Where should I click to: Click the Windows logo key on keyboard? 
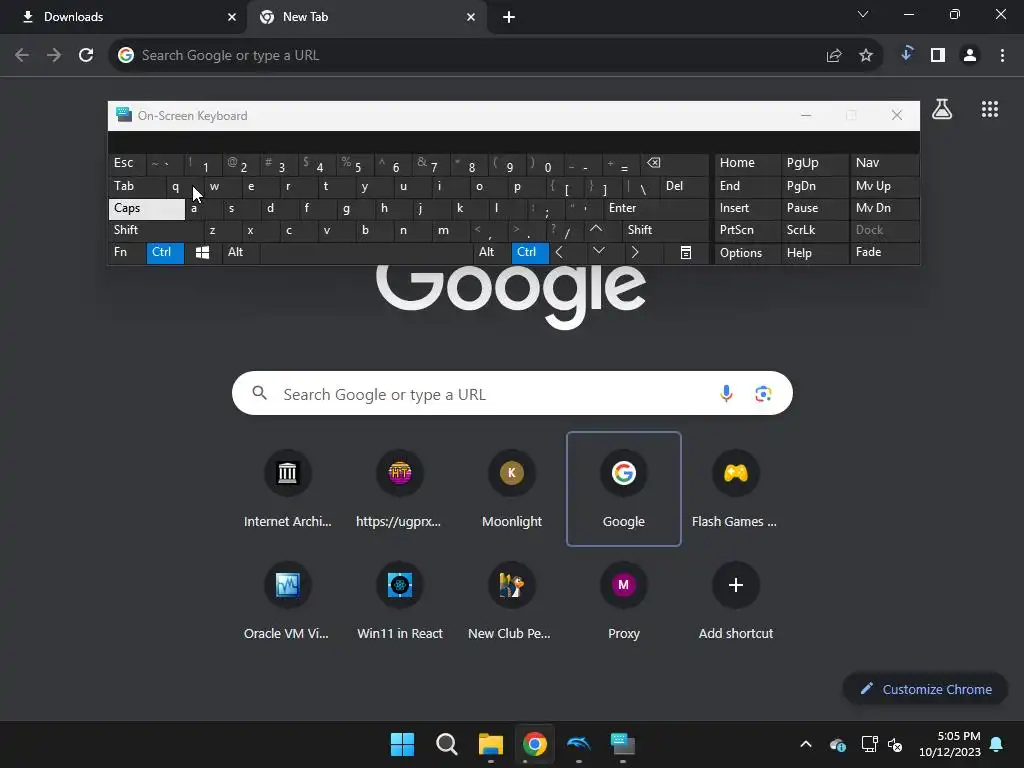202,253
